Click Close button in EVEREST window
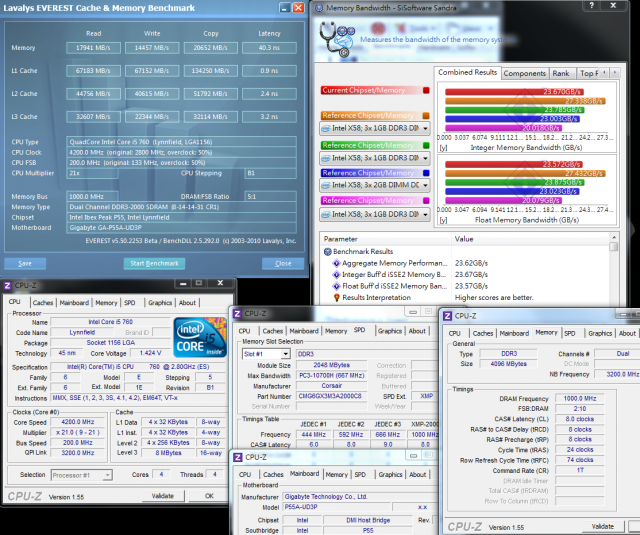Viewport: 640px width, 535px height. point(283,264)
